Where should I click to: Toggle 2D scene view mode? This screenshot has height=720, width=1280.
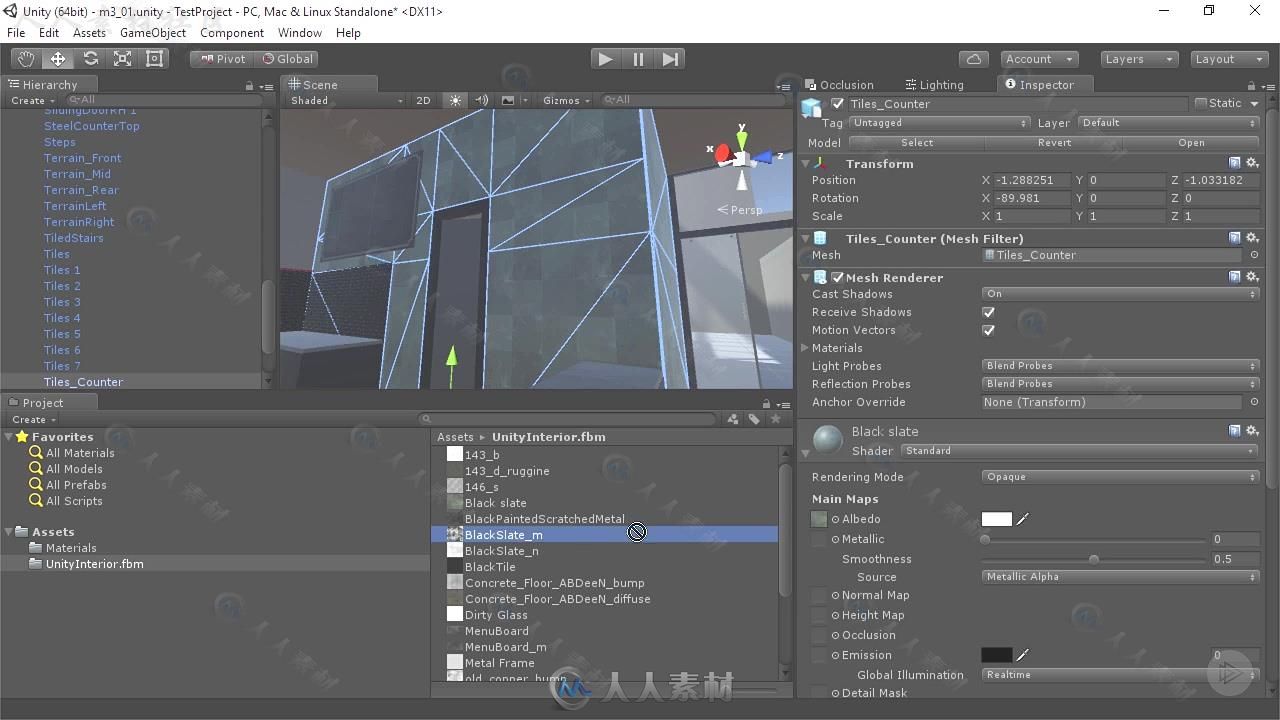point(423,100)
